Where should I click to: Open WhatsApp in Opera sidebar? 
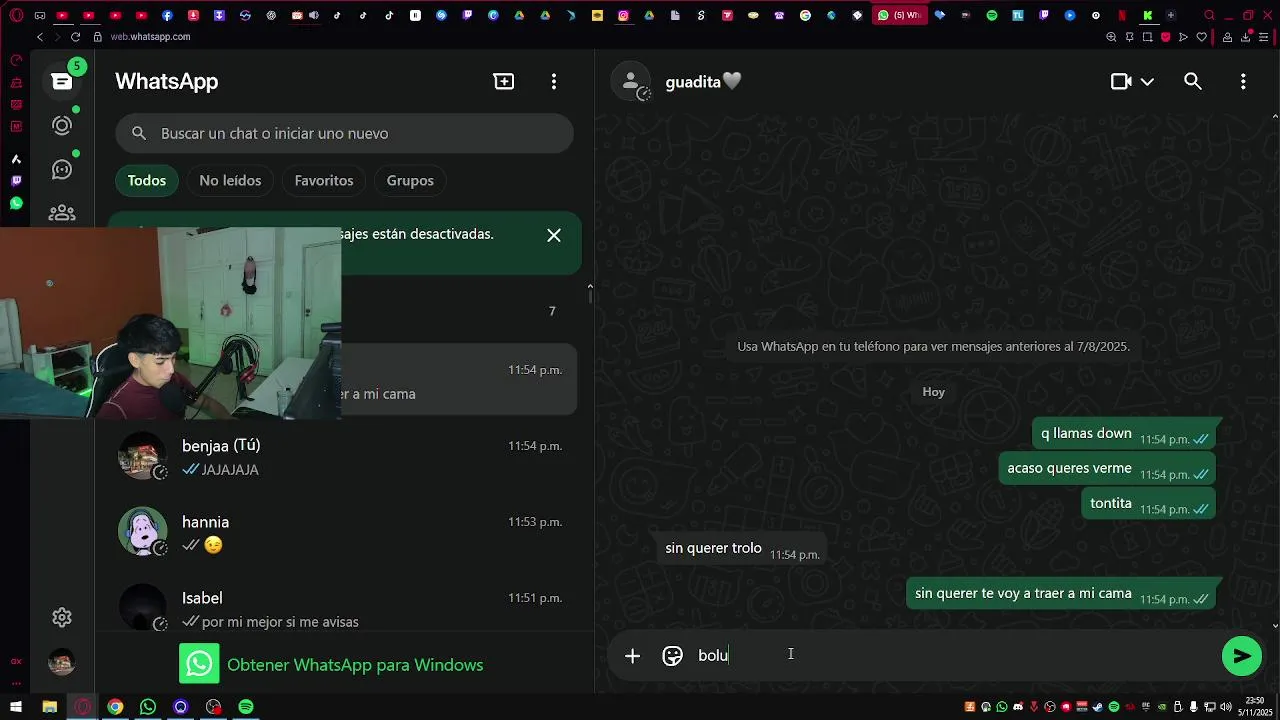[16, 203]
